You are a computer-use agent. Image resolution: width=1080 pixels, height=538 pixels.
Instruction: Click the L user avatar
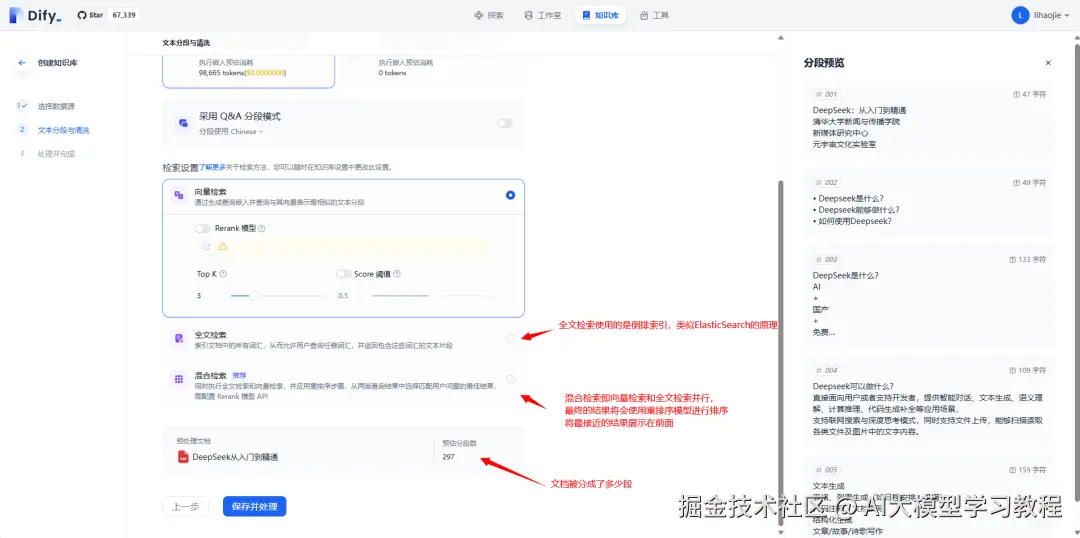point(1020,15)
